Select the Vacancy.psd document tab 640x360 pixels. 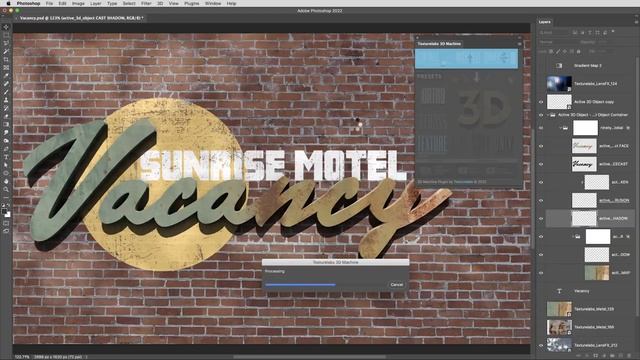coord(81,18)
